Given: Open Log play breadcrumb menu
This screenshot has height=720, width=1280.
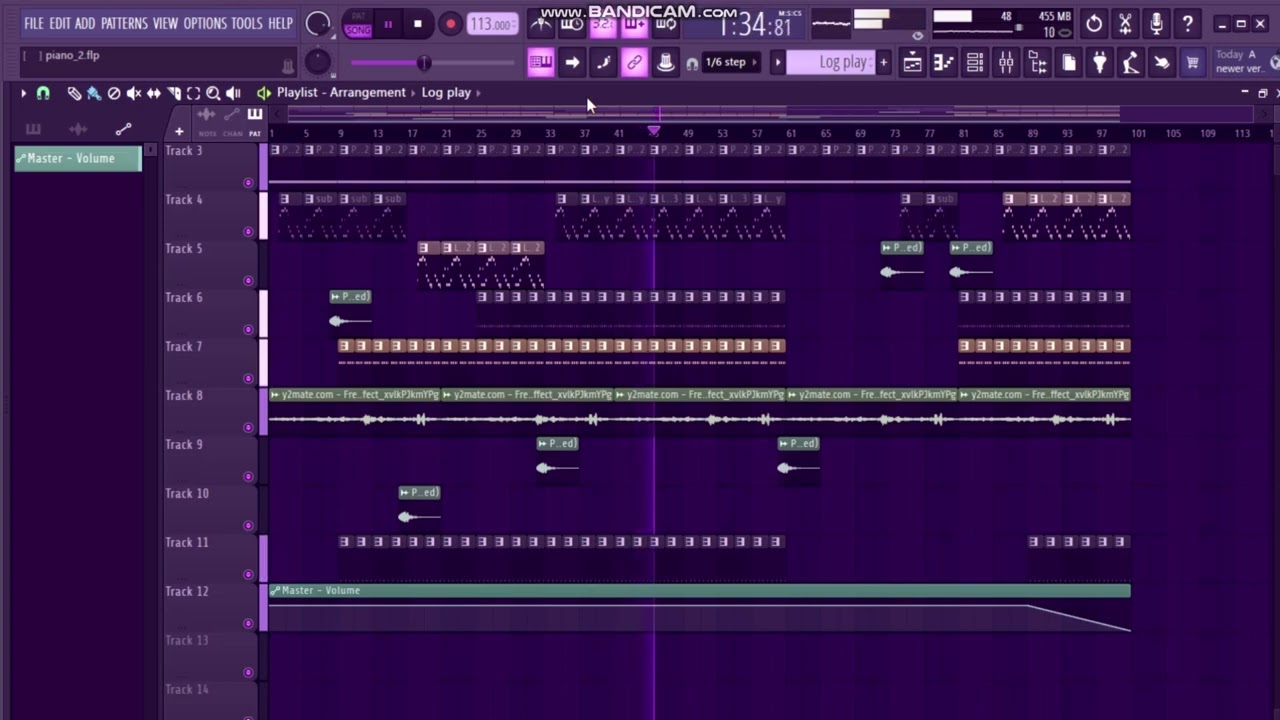Looking at the screenshot, I should pos(446,92).
